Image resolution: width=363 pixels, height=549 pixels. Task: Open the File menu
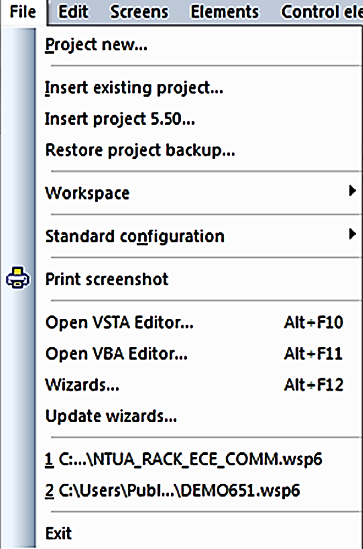(x=23, y=12)
